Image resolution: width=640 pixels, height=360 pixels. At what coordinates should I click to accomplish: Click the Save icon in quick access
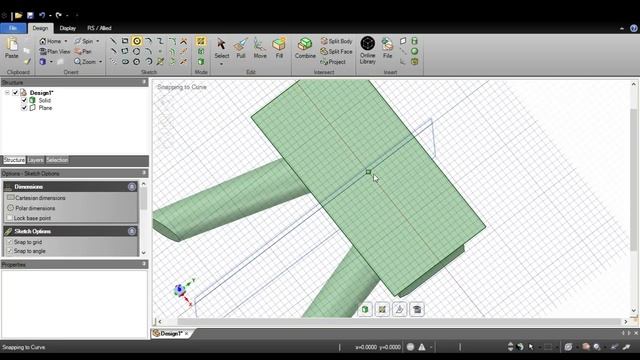[30, 16]
